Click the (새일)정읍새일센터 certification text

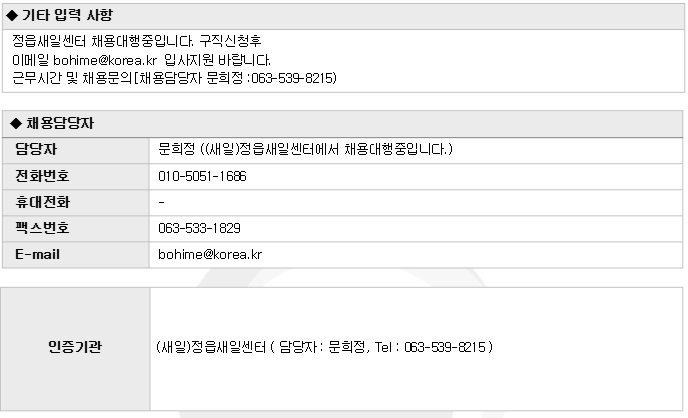click(211, 347)
